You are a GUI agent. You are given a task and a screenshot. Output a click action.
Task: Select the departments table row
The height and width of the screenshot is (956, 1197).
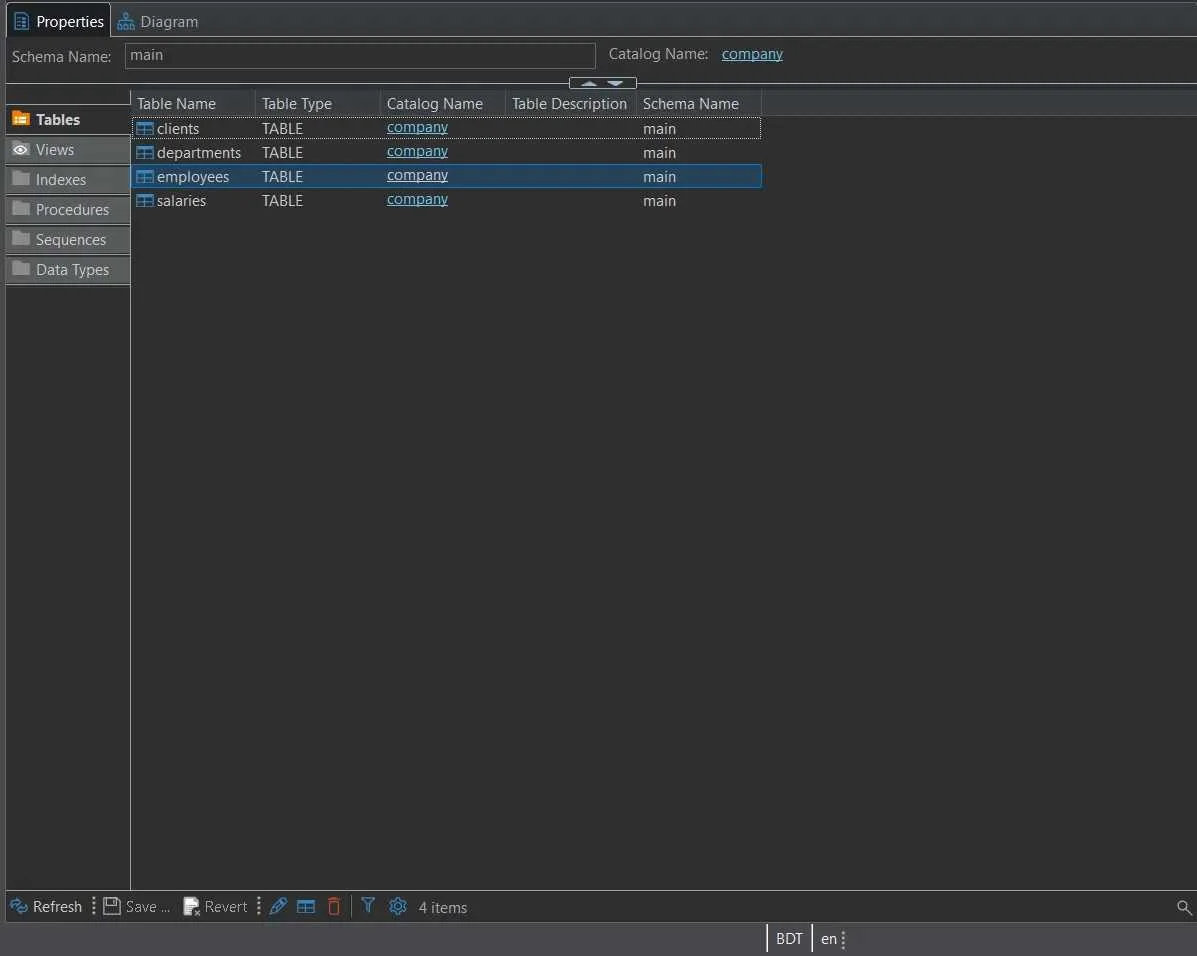point(447,153)
